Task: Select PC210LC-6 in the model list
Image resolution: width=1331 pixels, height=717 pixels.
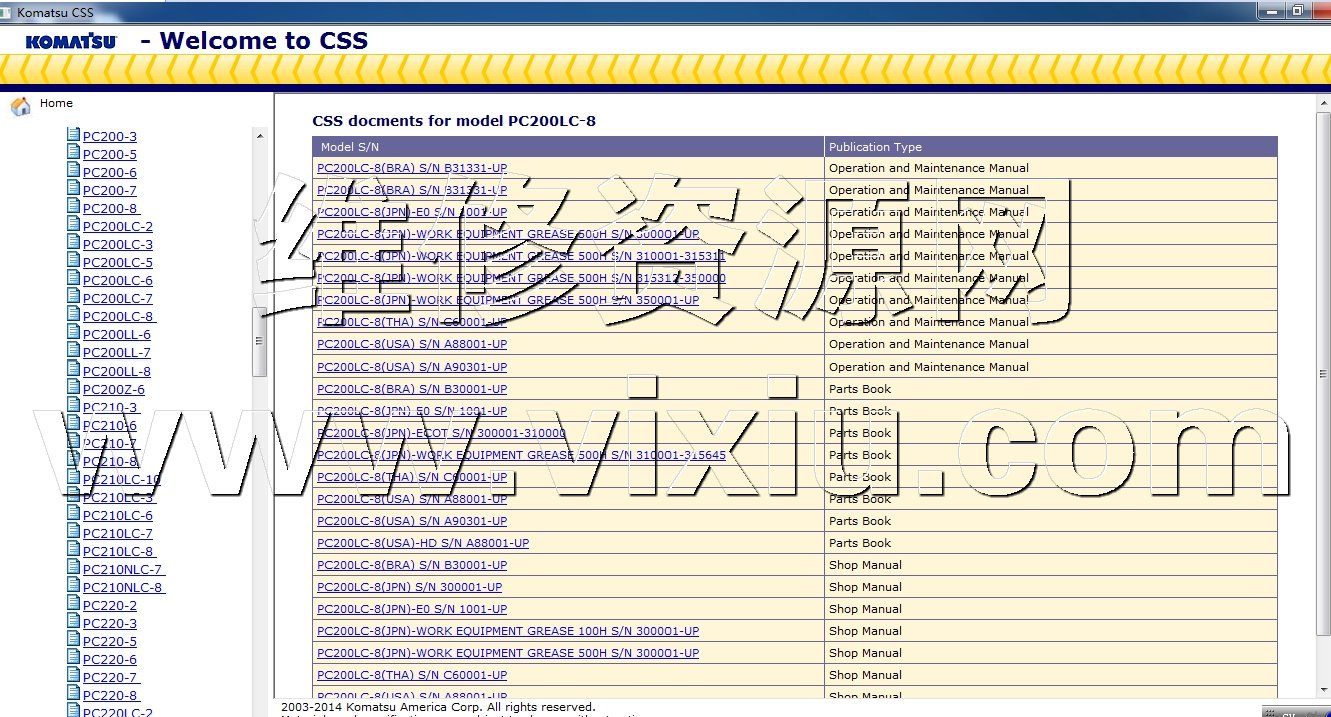Action: 117,516
